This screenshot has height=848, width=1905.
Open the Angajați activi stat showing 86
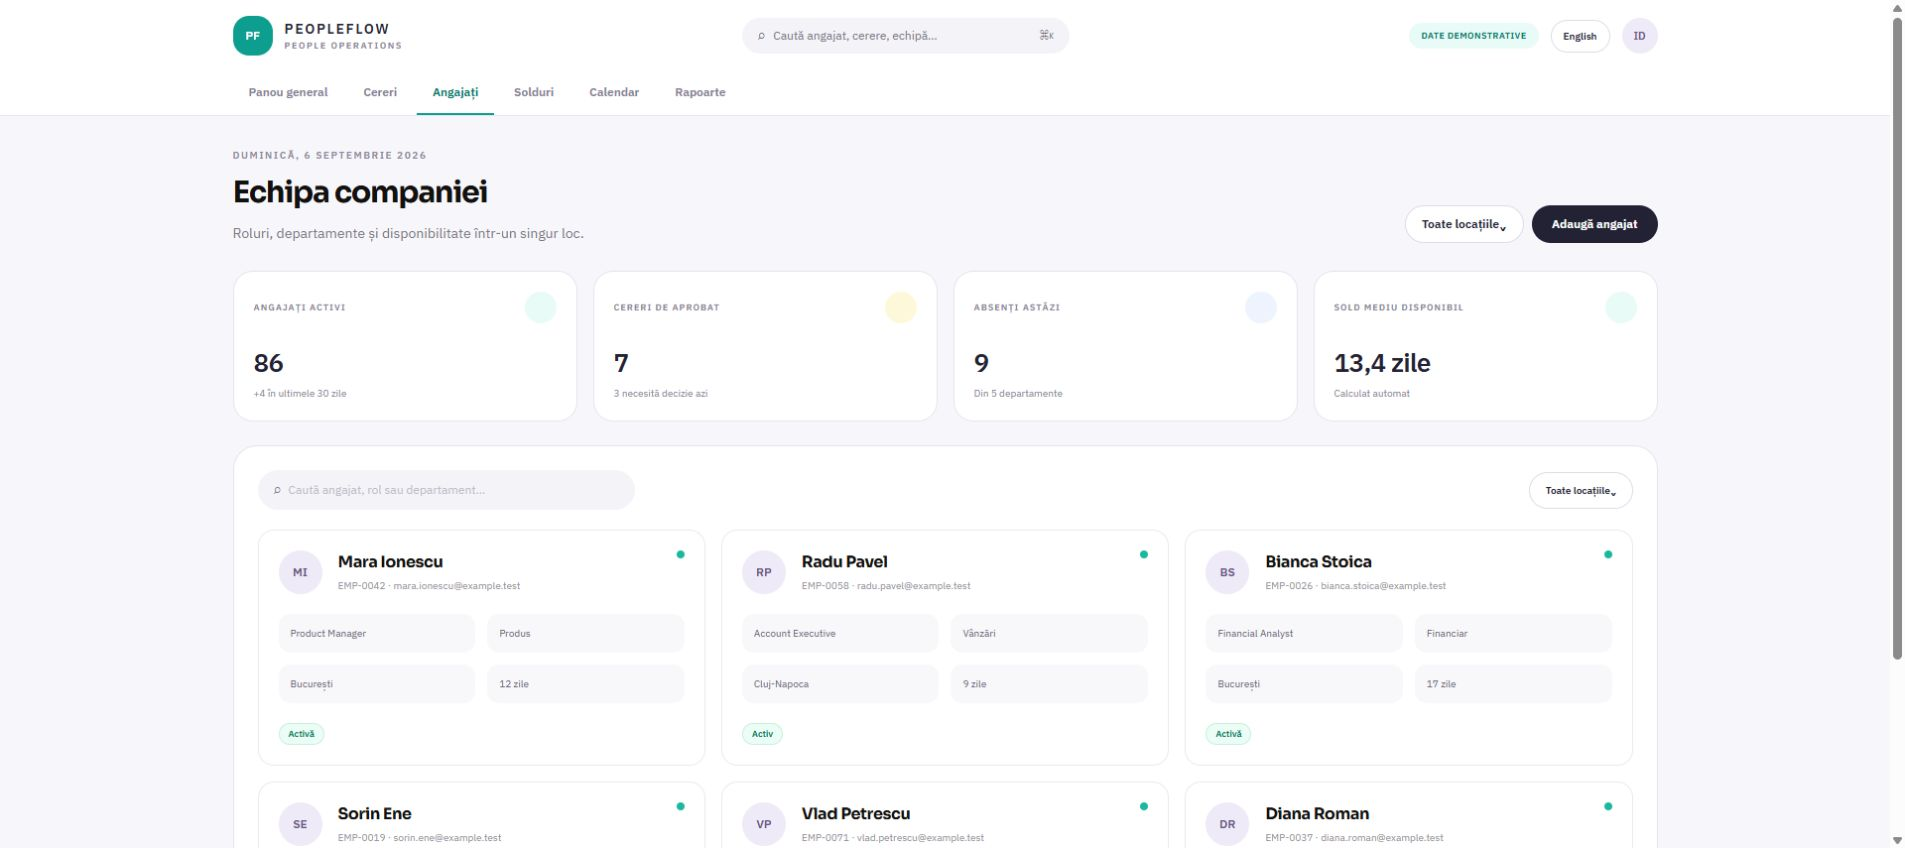pyautogui.click(x=405, y=346)
